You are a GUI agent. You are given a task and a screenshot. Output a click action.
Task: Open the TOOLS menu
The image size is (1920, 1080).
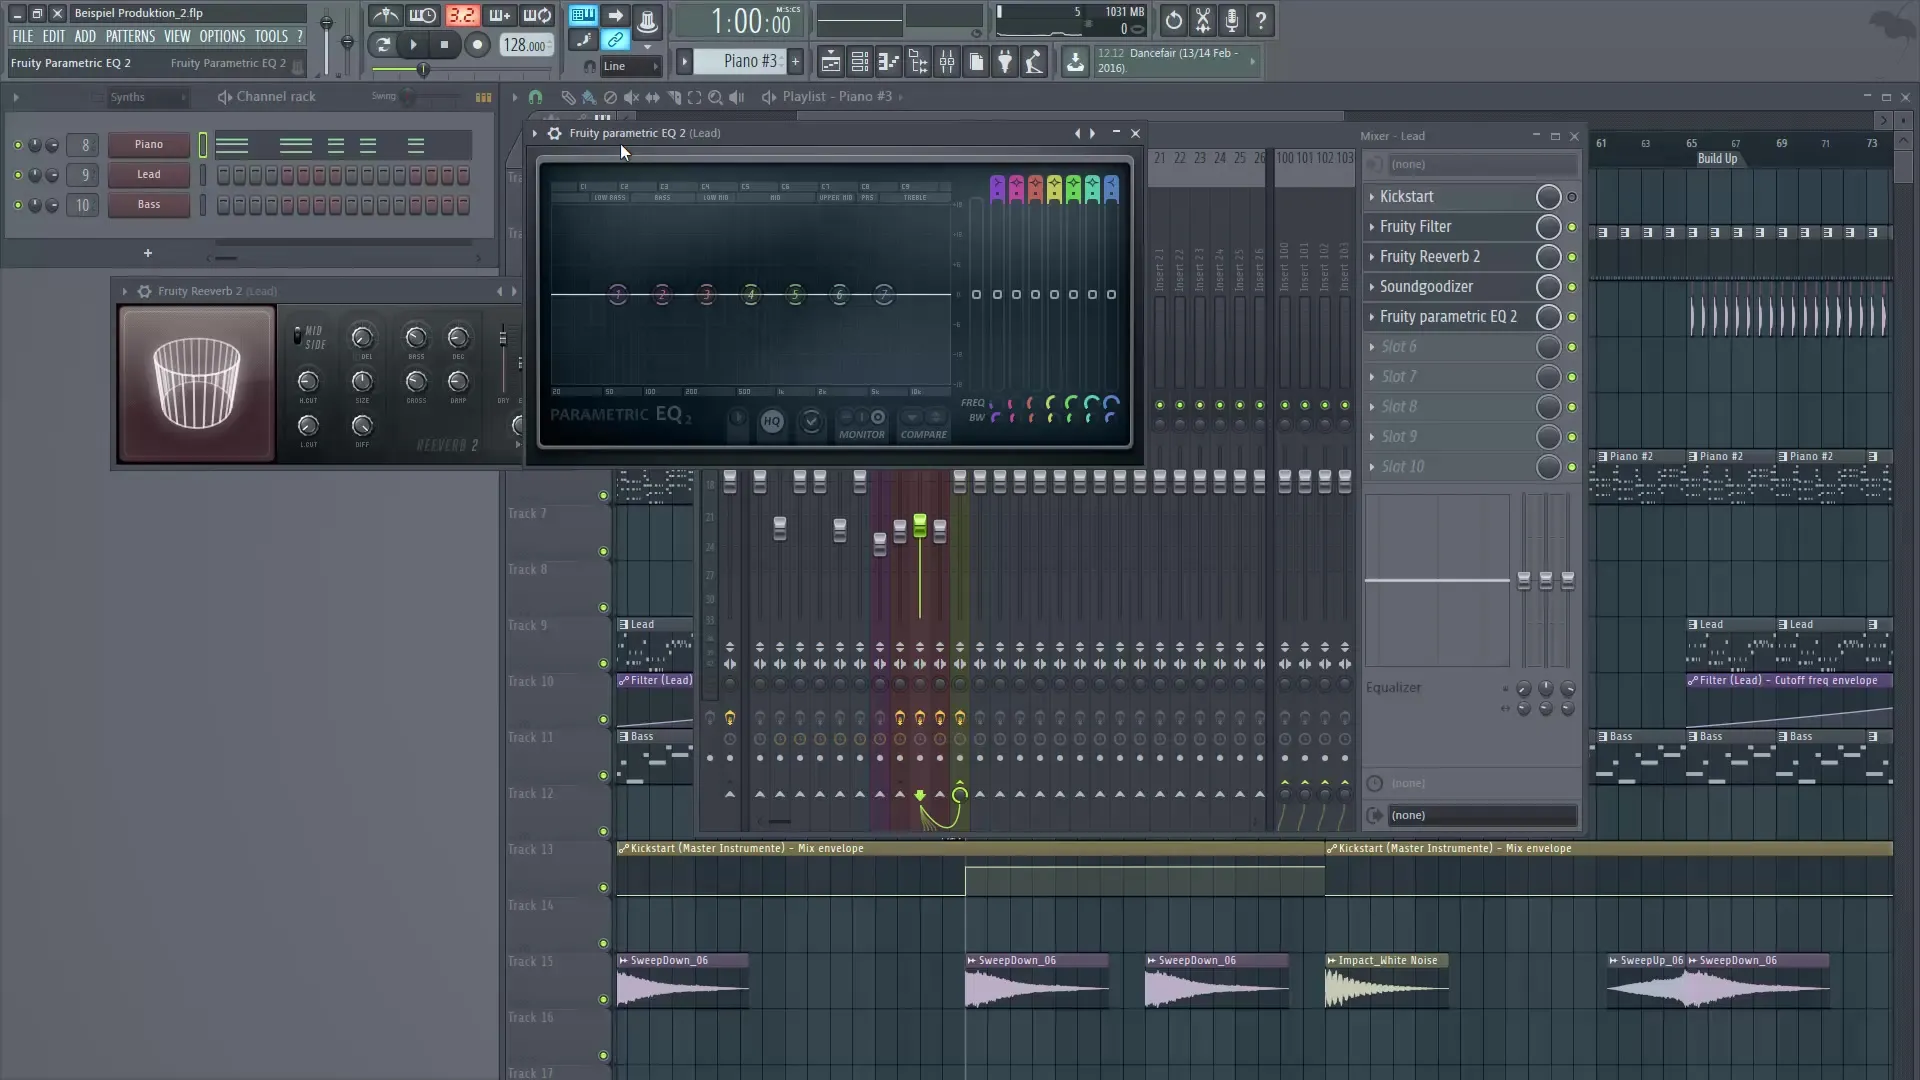click(272, 36)
